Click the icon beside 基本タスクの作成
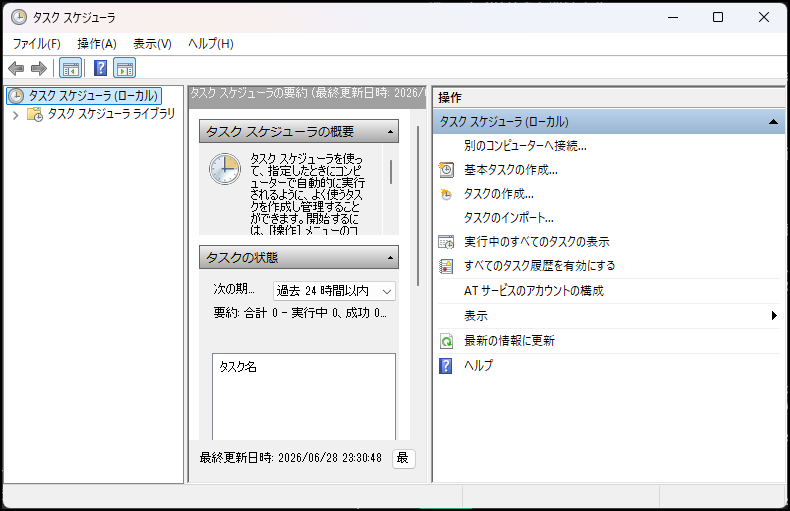The width and height of the screenshot is (790, 511). (446, 170)
